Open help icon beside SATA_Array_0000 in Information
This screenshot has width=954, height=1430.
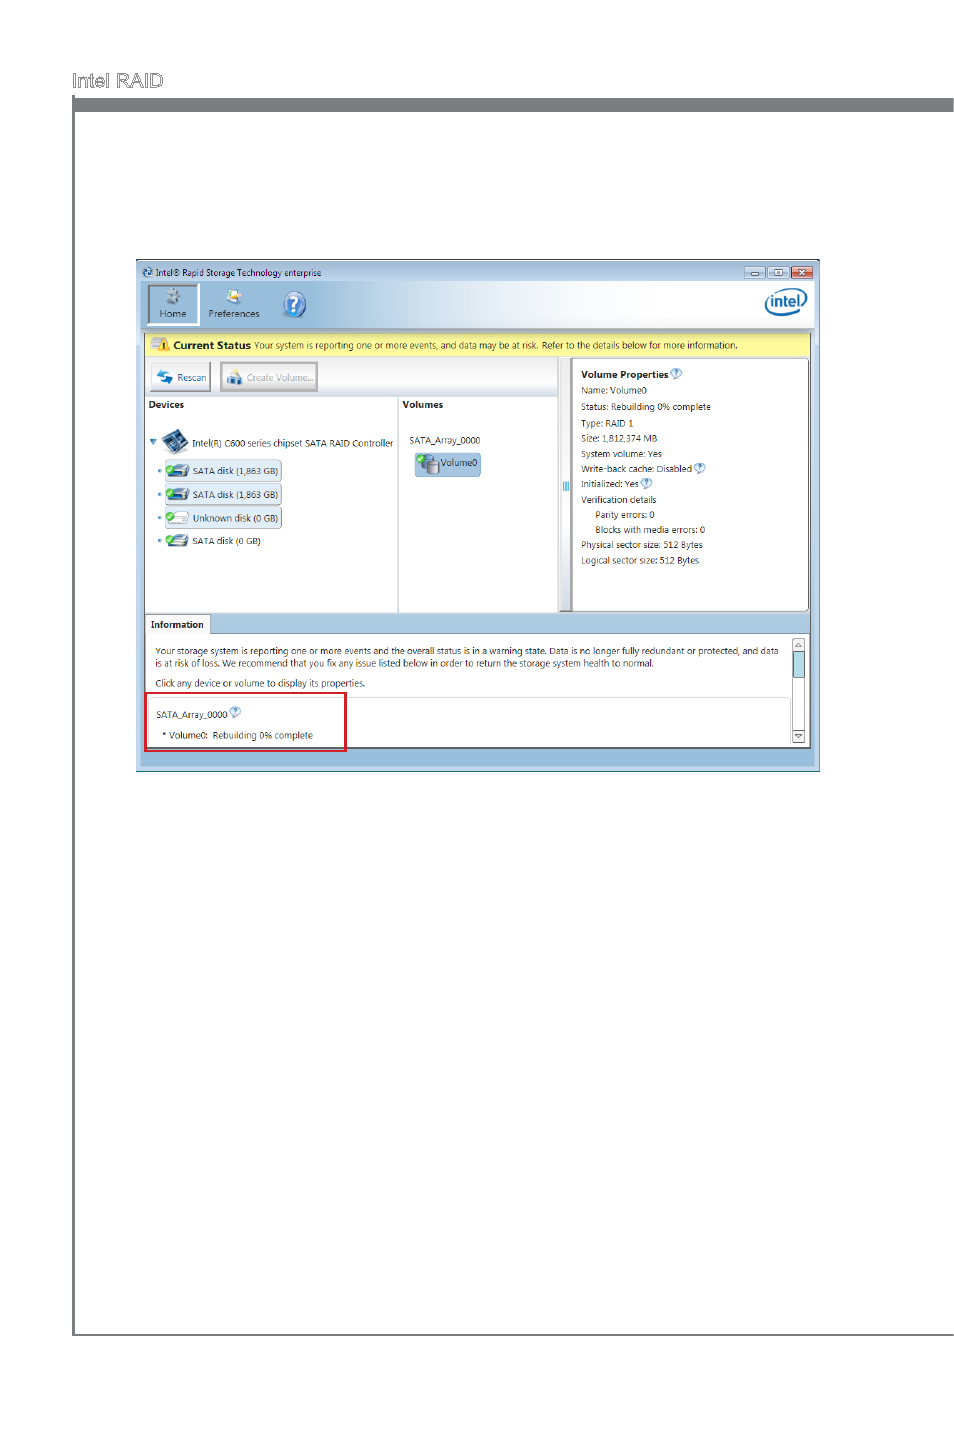pyautogui.click(x=235, y=713)
